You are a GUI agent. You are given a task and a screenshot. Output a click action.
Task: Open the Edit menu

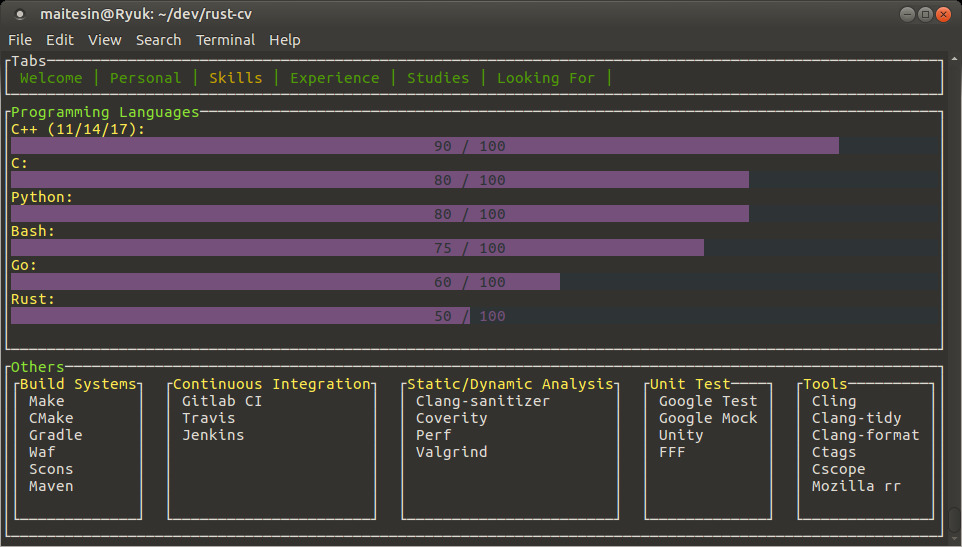tap(60, 40)
